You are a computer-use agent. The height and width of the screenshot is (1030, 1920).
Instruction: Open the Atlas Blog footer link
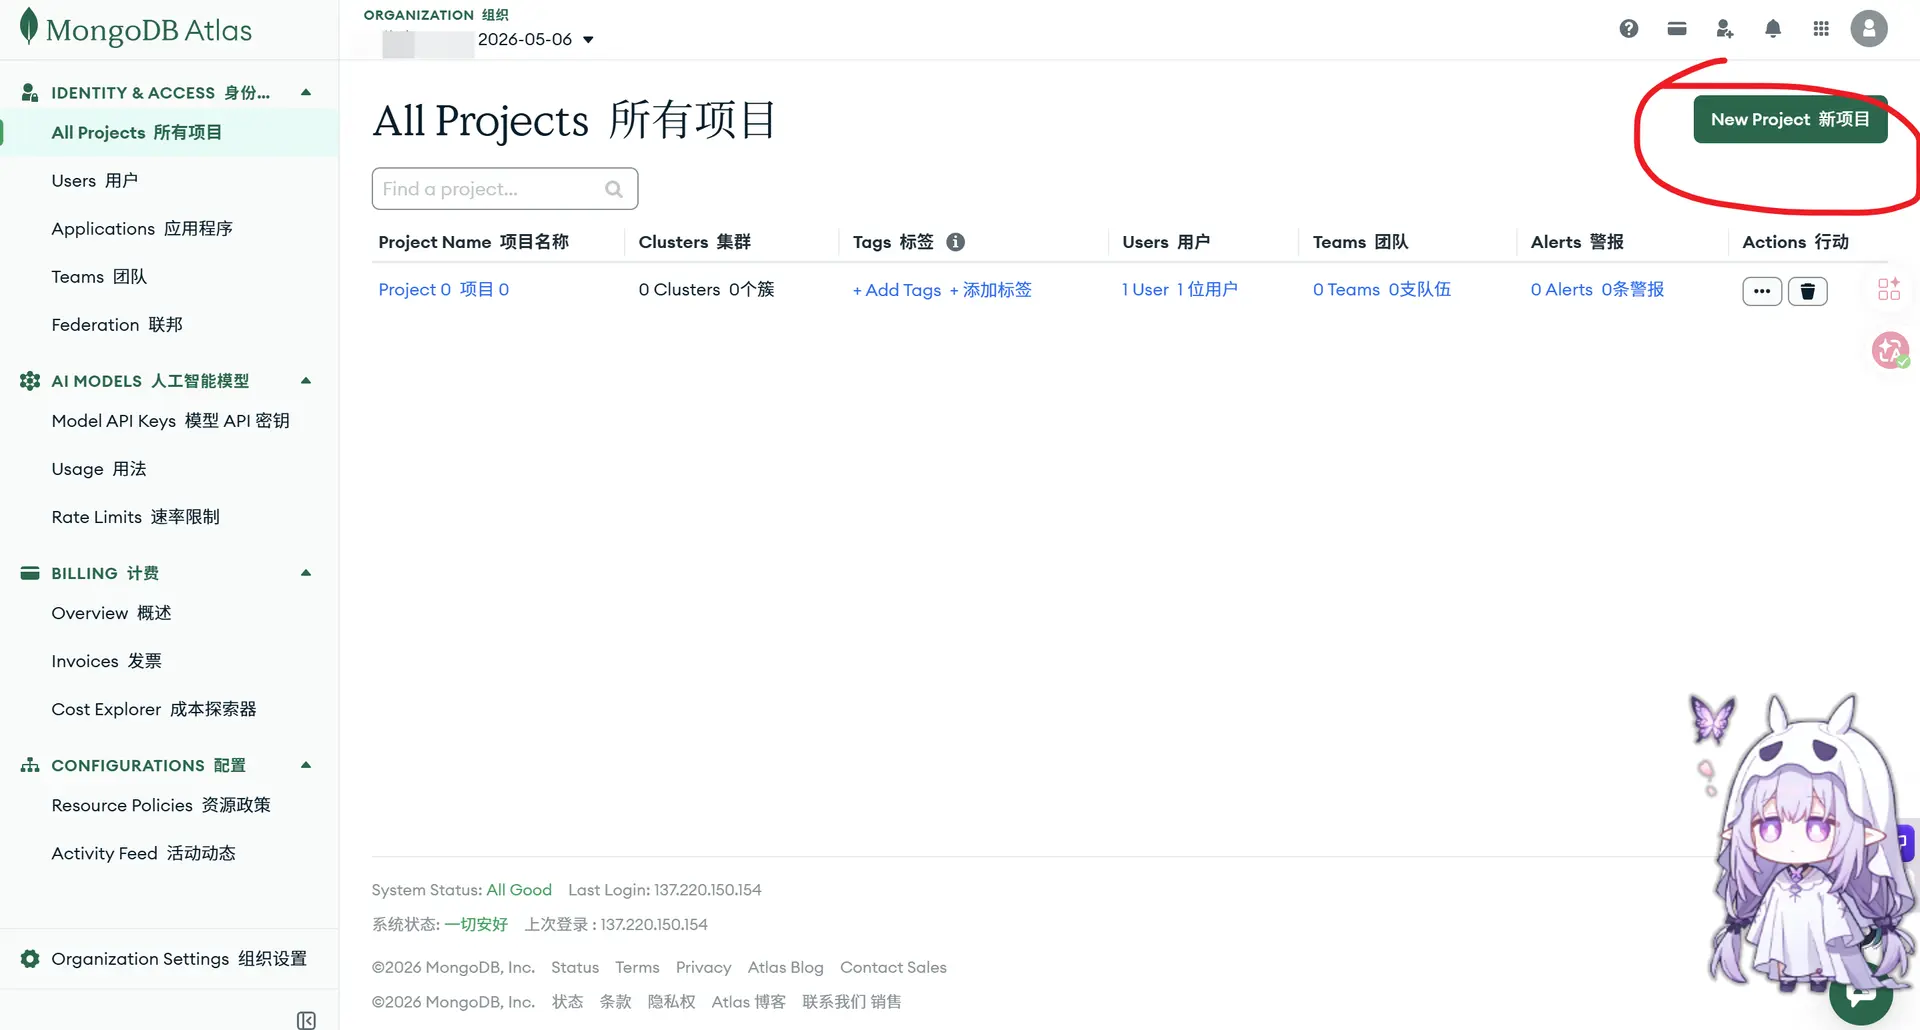786,968
